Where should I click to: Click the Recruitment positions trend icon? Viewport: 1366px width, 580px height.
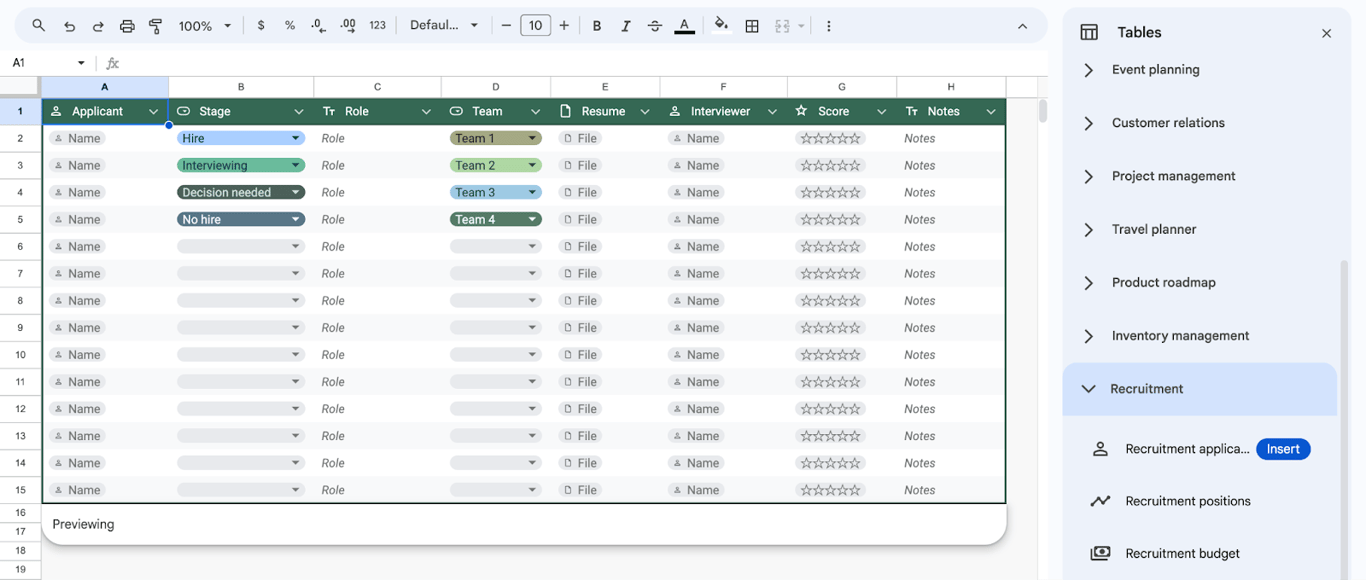[x=1100, y=501]
